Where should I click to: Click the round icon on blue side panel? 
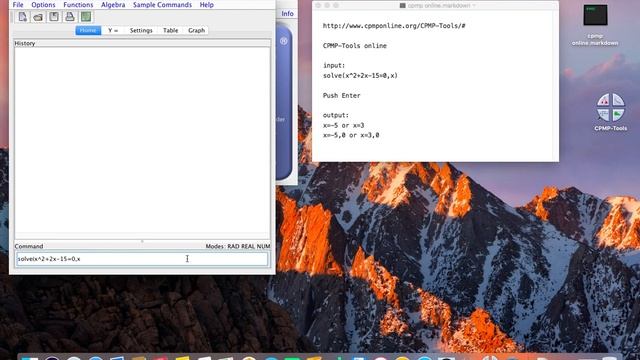284,41
